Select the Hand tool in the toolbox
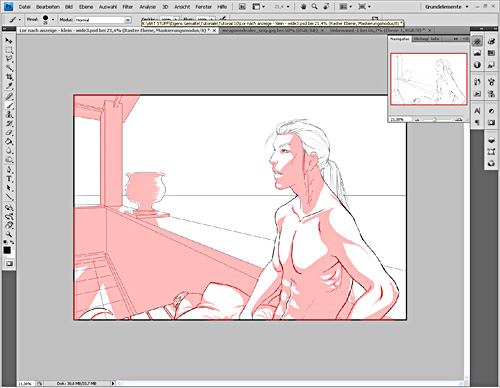This screenshot has width=500, height=388. coord(9,226)
